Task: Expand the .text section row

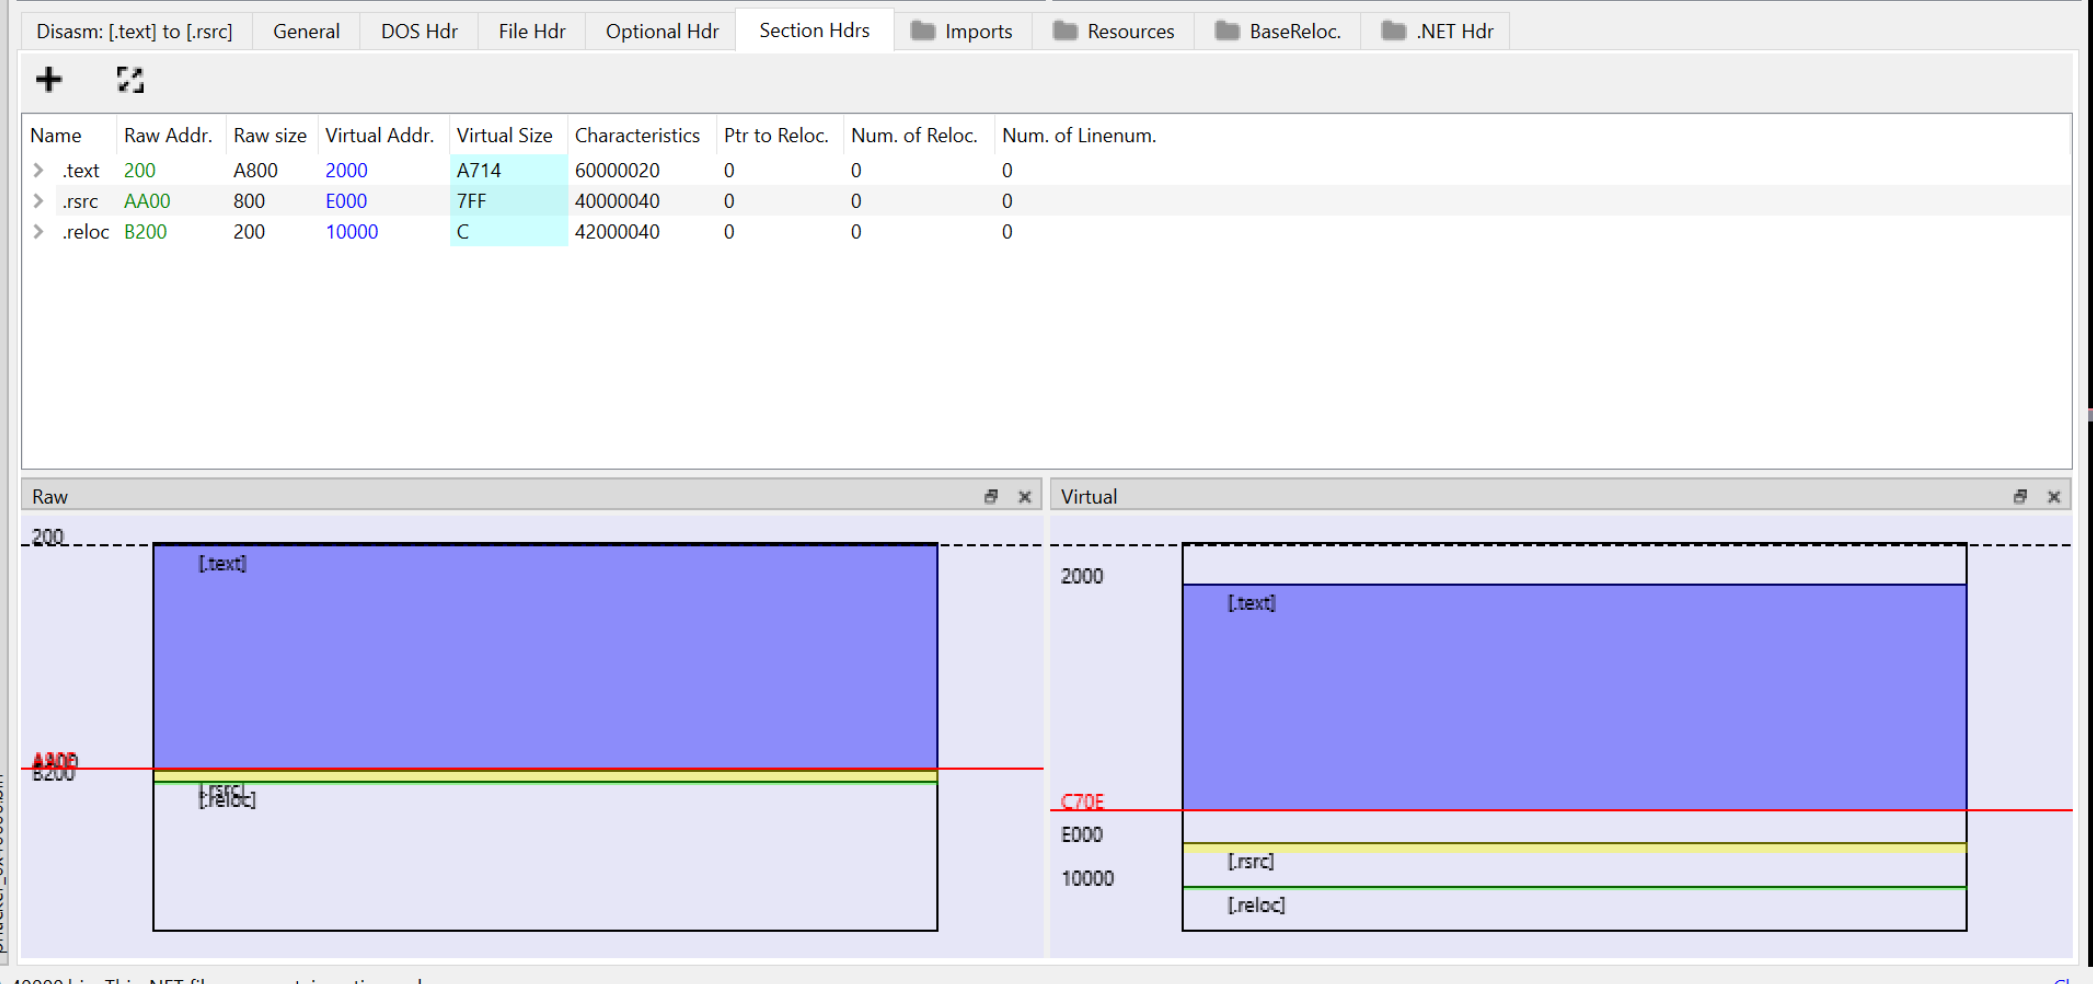Action: 37,170
